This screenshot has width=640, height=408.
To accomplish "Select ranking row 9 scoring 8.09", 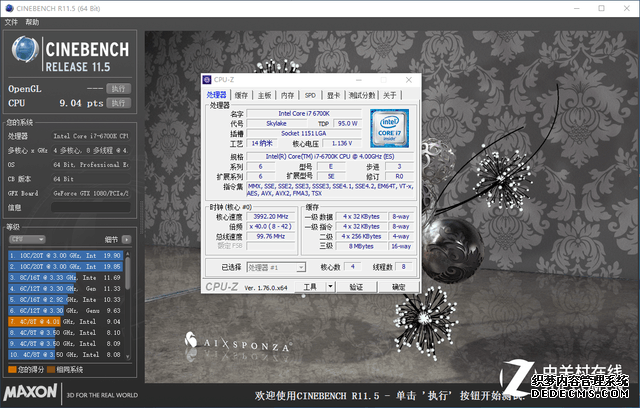I will [65, 344].
